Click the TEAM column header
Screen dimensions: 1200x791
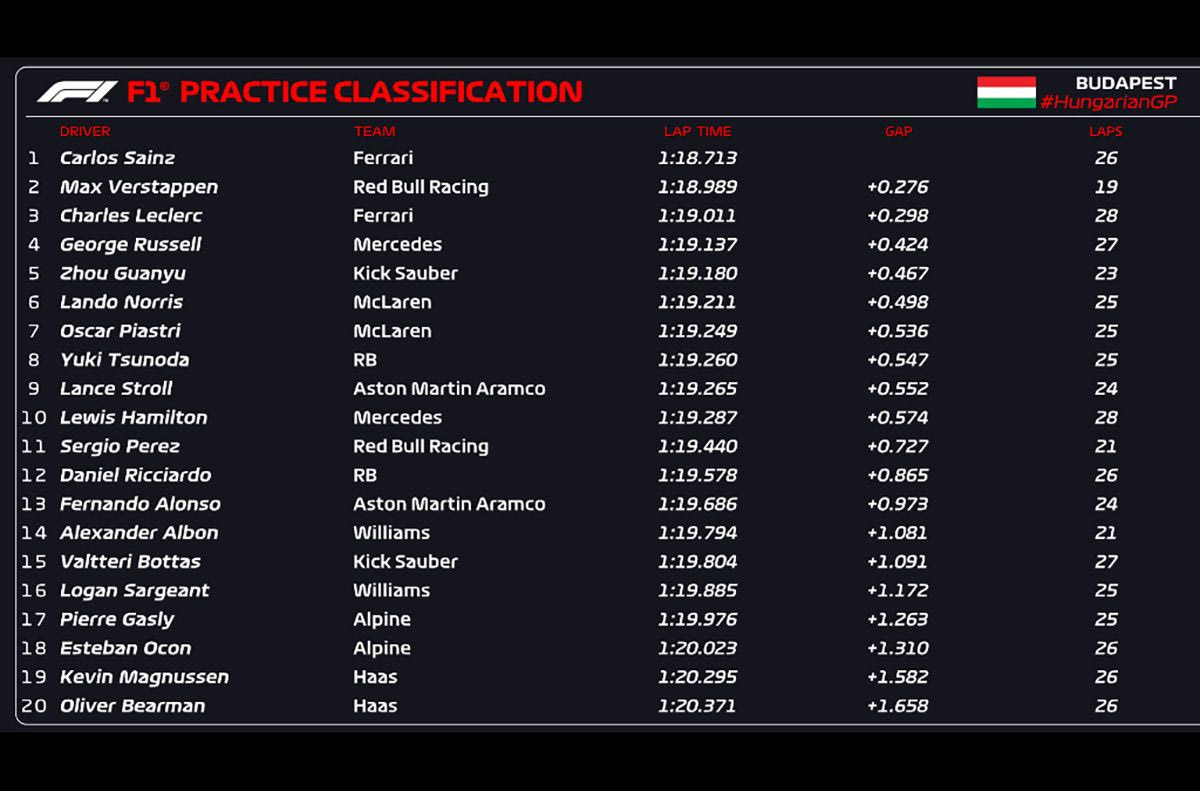(374, 131)
